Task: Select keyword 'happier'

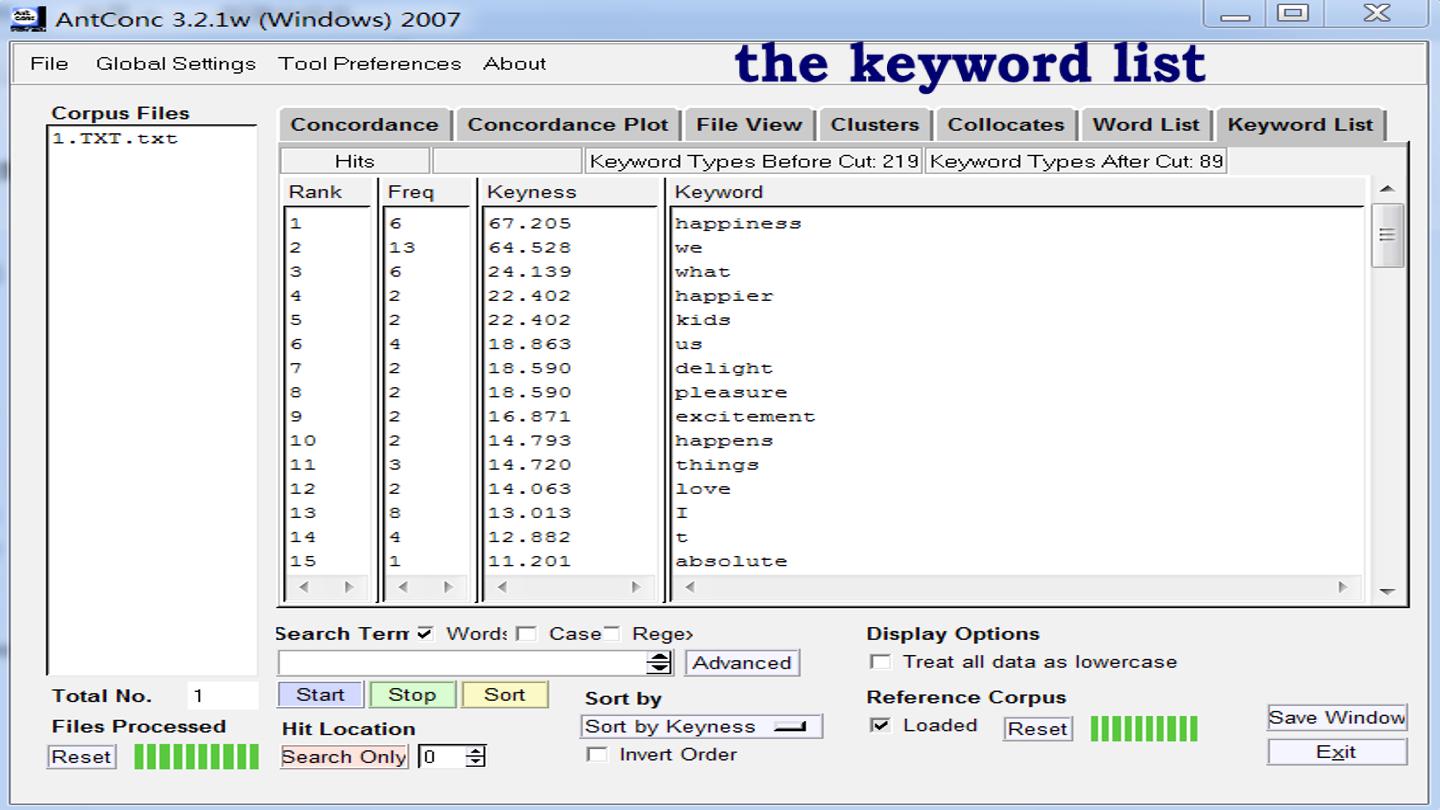Action: pos(724,296)
